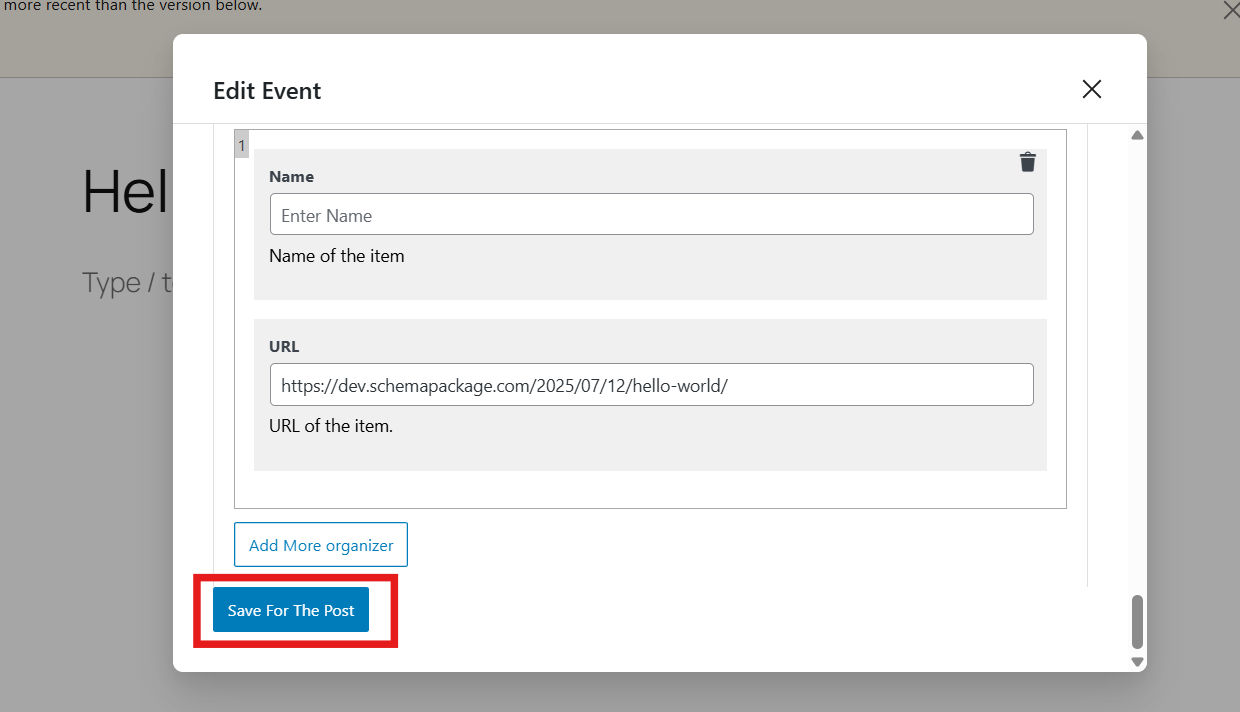Viewport: 1240px width, 712px height.
Task: Click the organizer row number 1 badge
Action: click(x=242, y=145)
